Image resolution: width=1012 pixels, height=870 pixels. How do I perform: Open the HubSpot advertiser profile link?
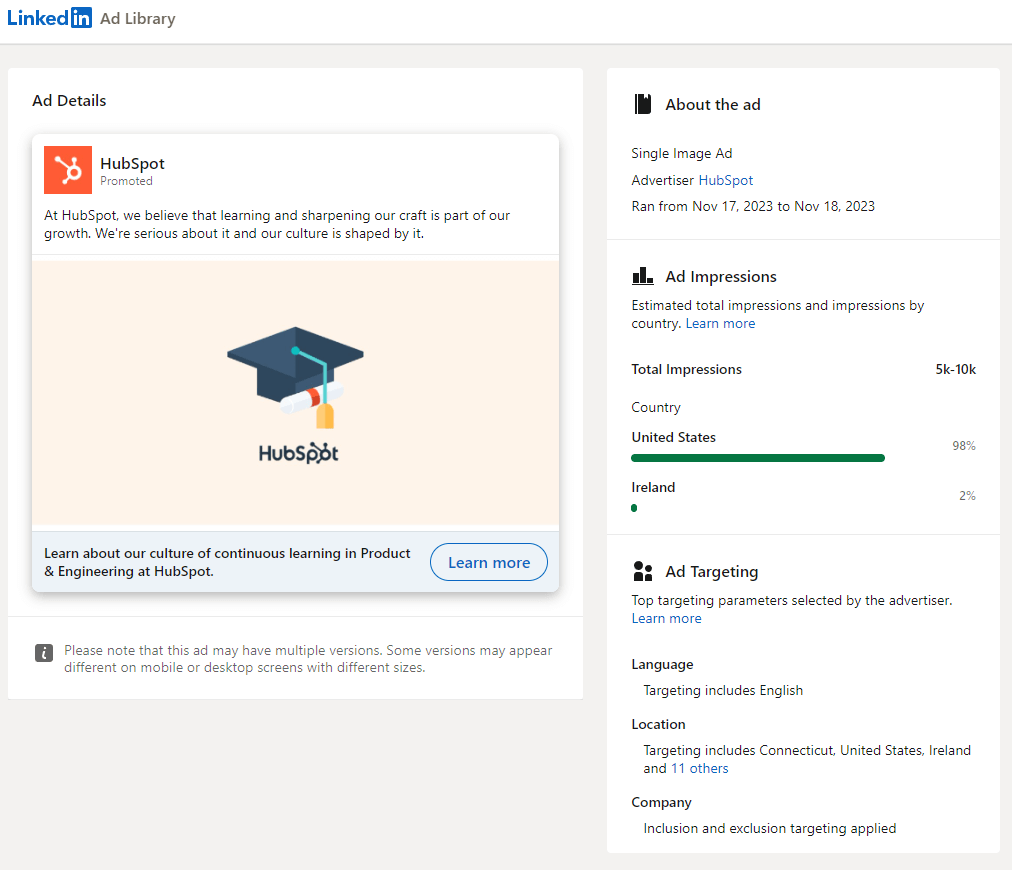click(725, 180)
